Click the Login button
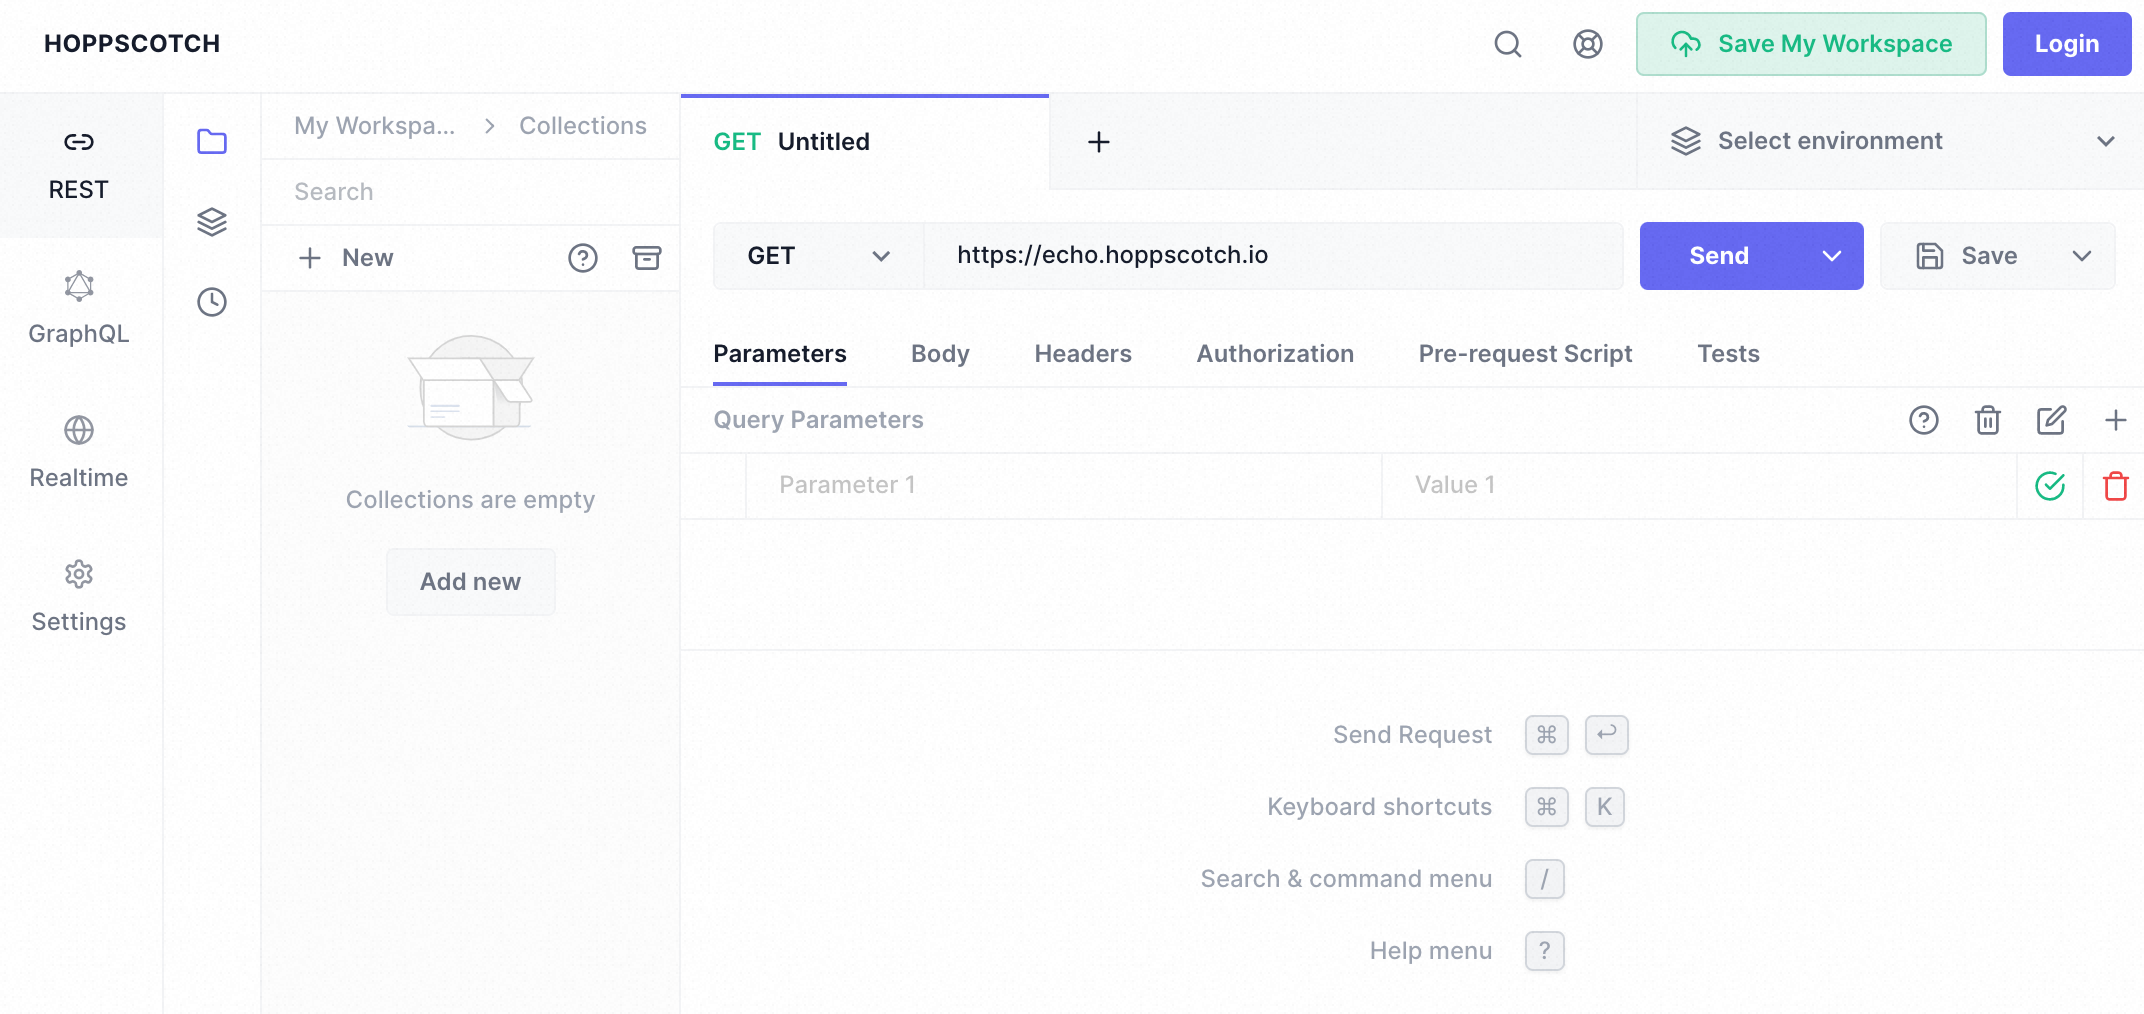The width and height of the screenshot is (2144, 1014). point(2067,44)
